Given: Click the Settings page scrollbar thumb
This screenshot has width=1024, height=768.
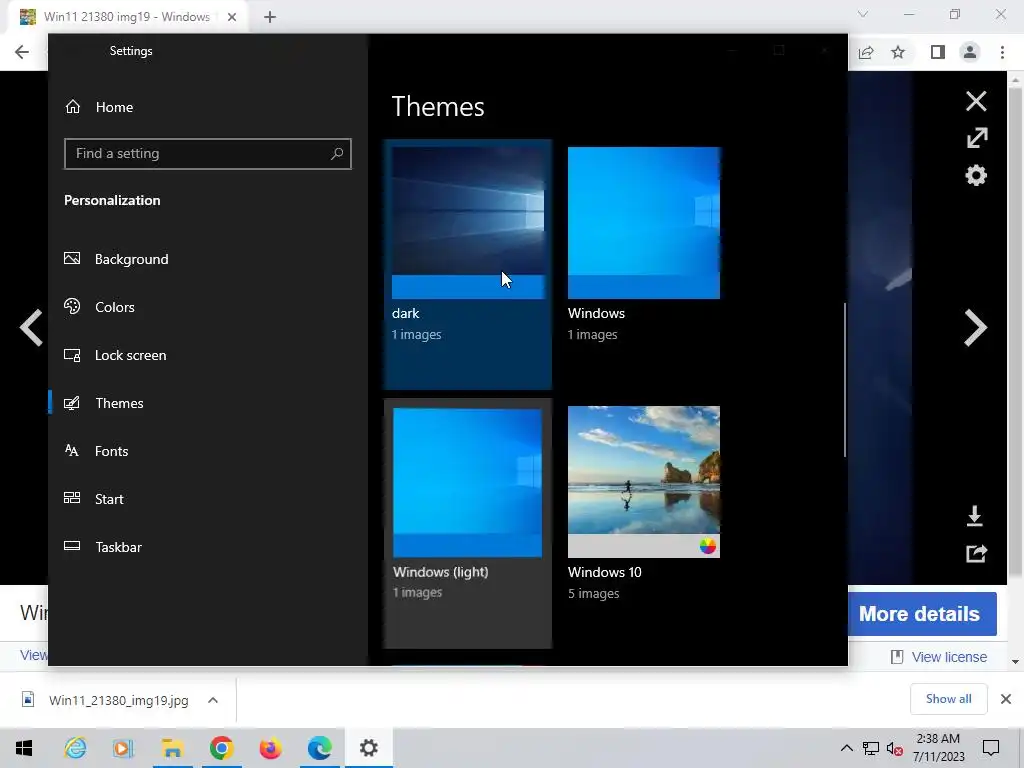Looking at the screenshot, I should click(844, 380).
